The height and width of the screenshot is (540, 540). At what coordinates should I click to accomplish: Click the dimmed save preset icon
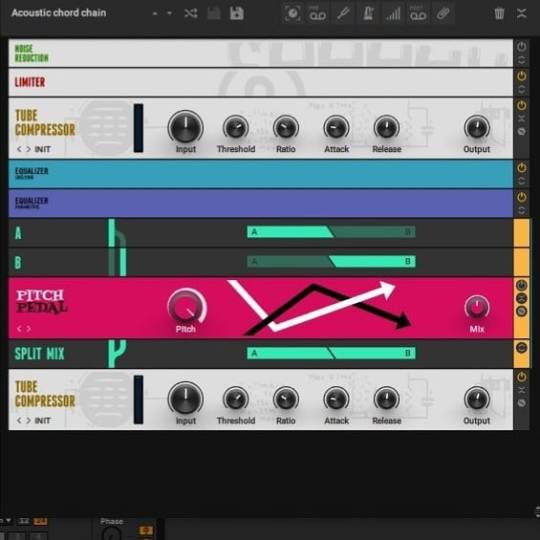214,13
